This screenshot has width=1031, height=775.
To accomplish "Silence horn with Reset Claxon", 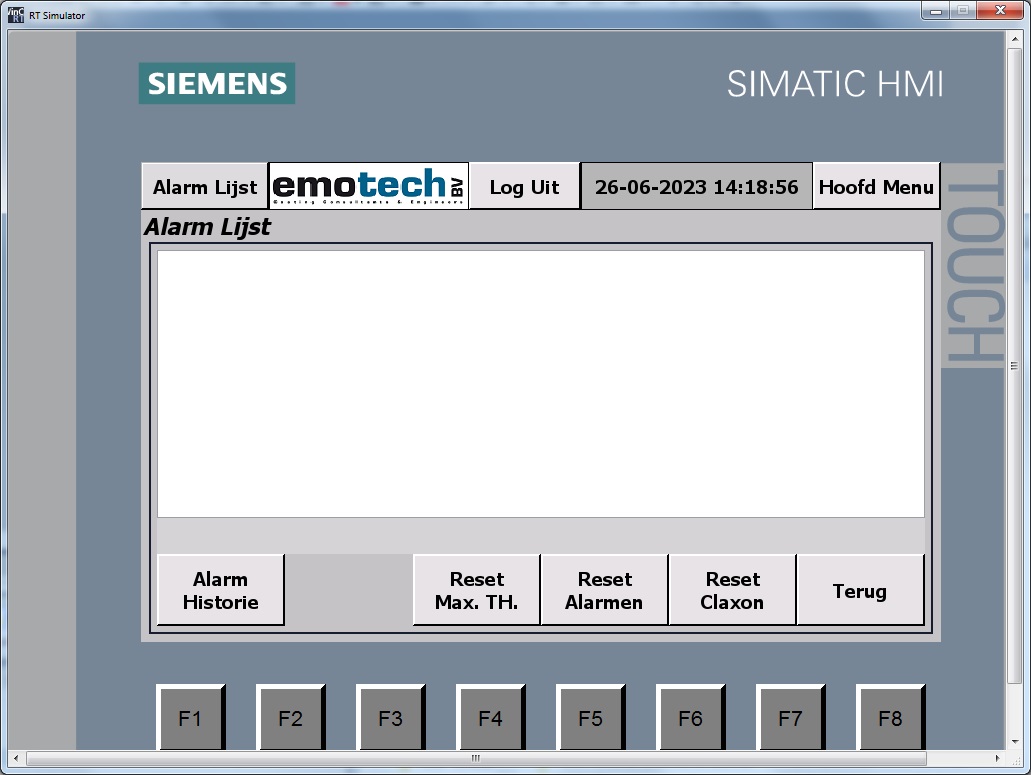I will coord(732,591).
